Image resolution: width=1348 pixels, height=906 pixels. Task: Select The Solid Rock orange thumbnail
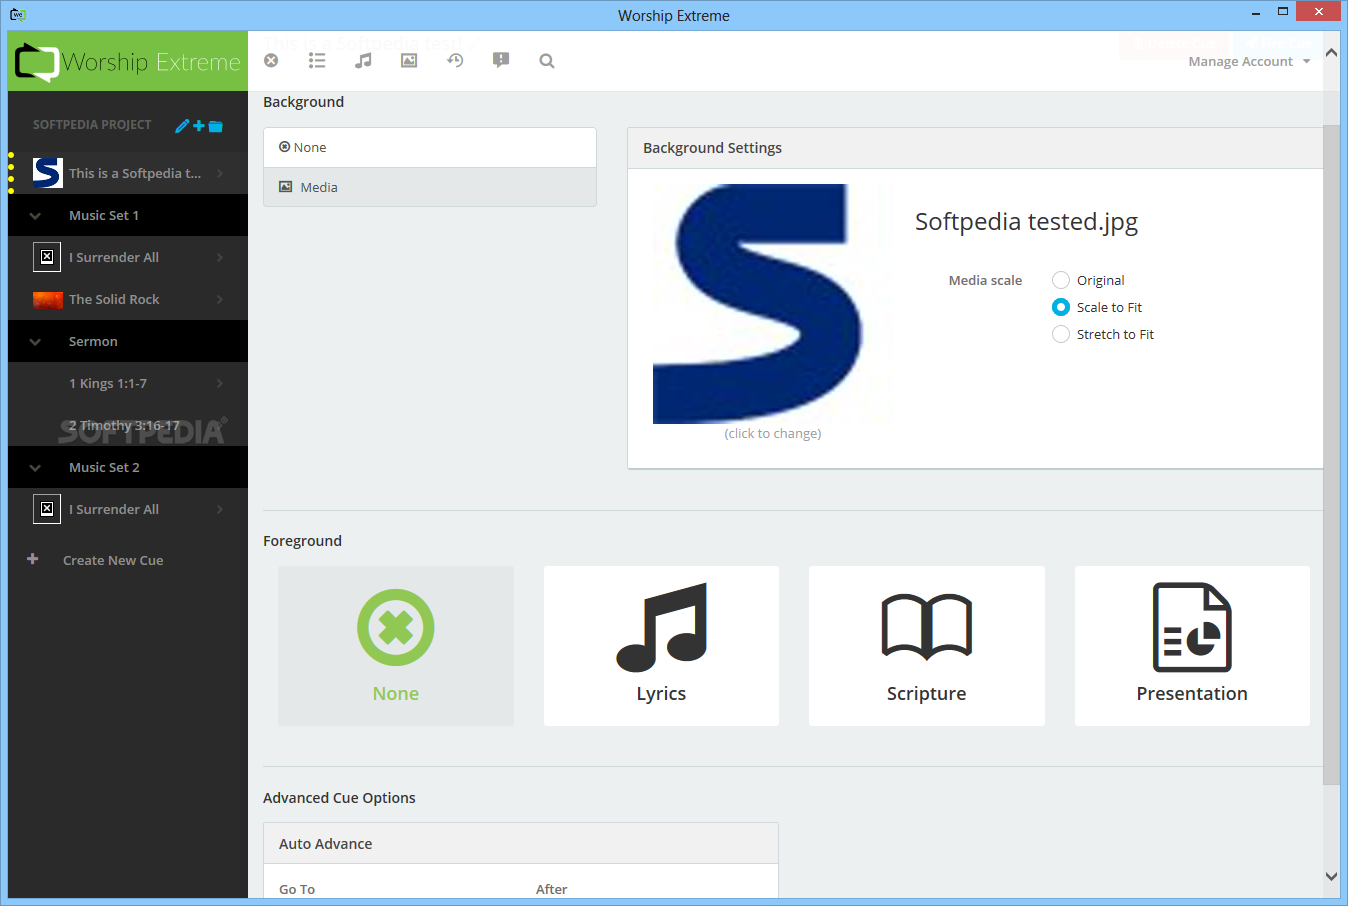click(x=48, y=299)
